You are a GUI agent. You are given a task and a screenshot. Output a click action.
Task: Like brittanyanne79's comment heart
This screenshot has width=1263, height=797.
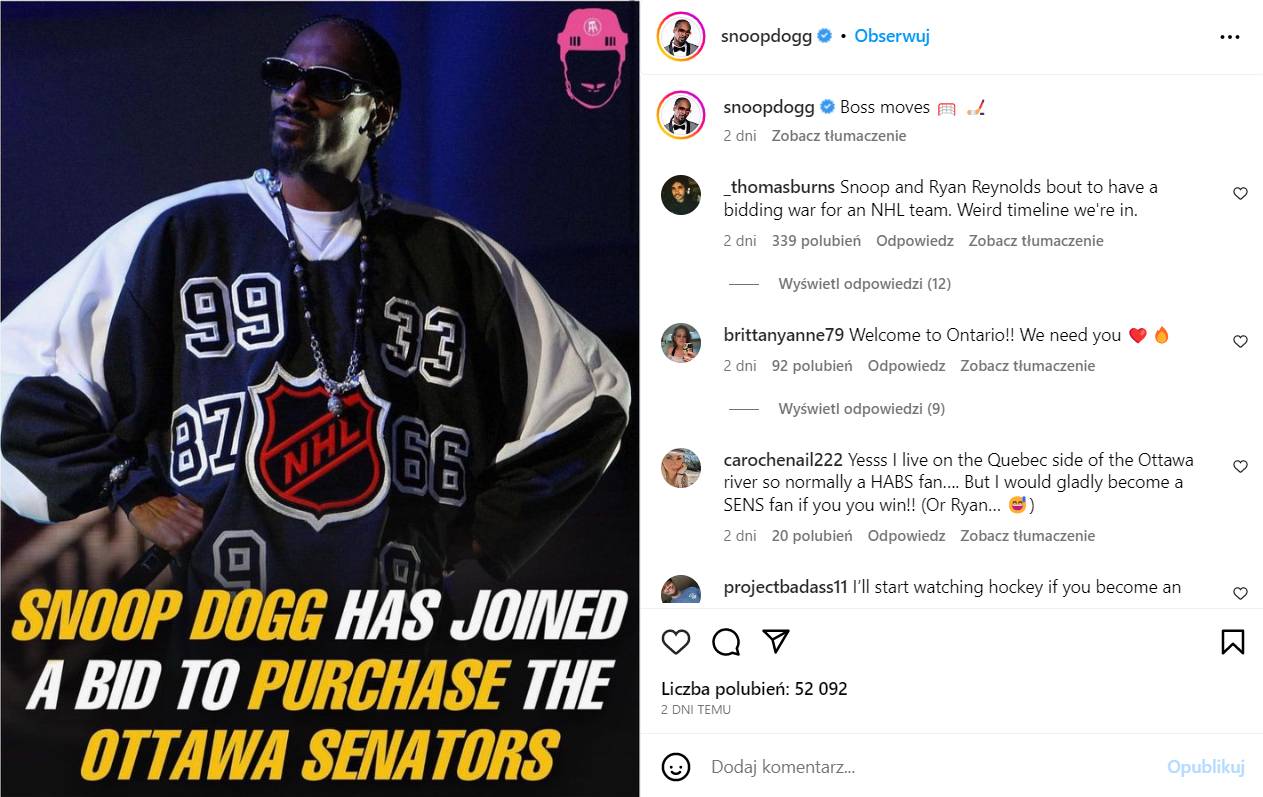(x=1240, y=341)
